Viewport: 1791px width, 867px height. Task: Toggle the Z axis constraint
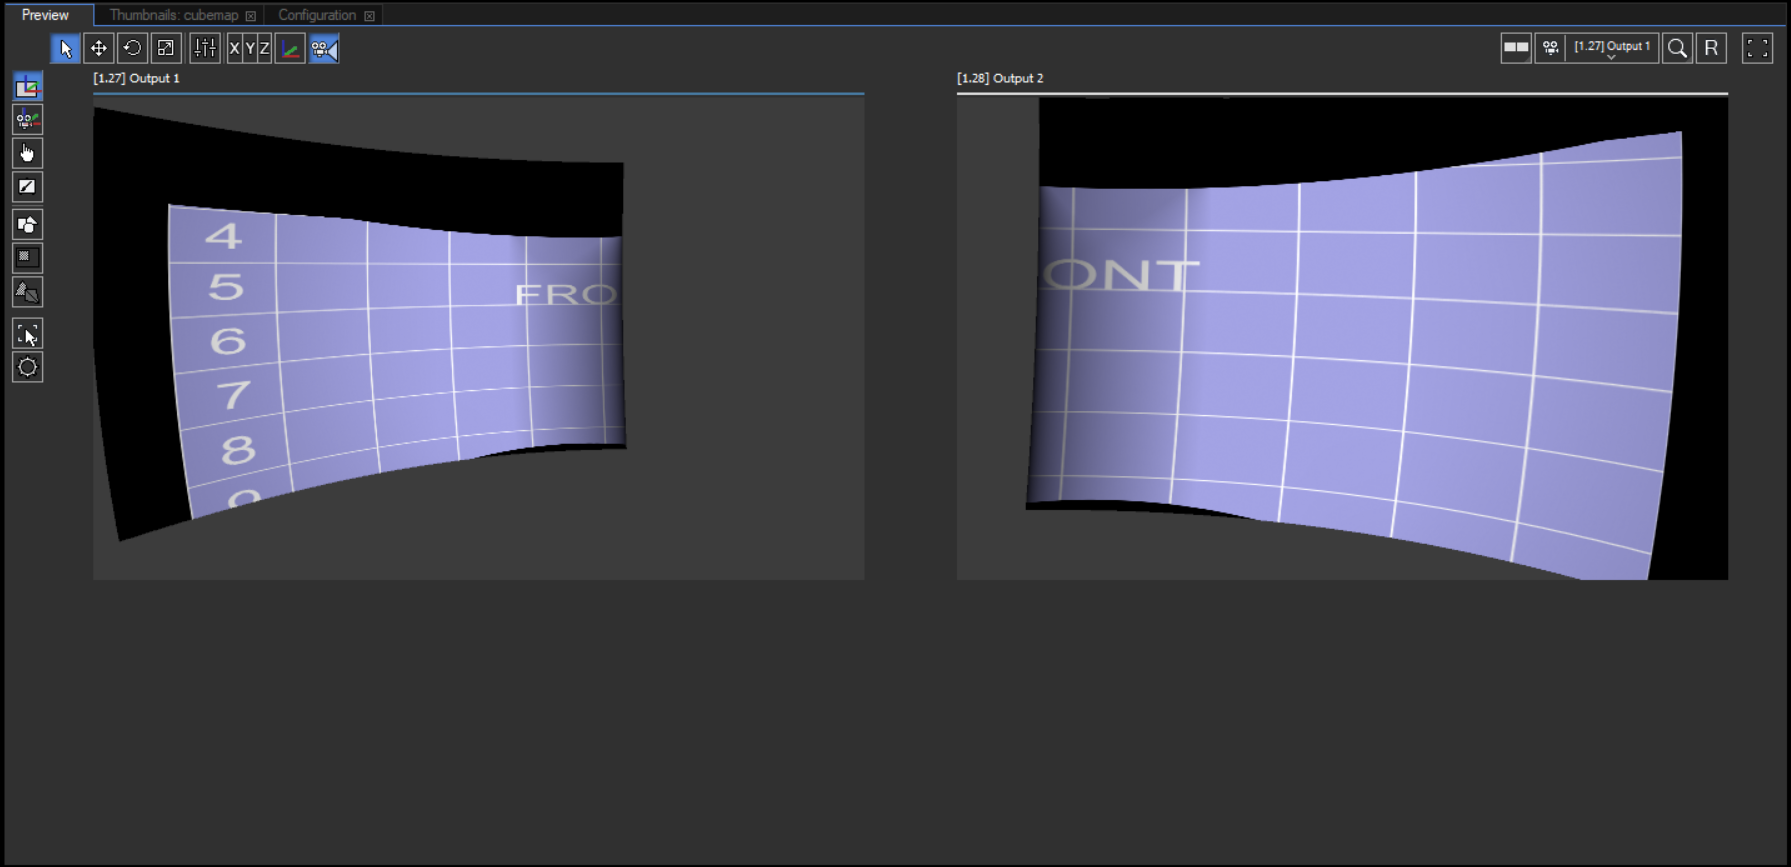pos(264,48)
